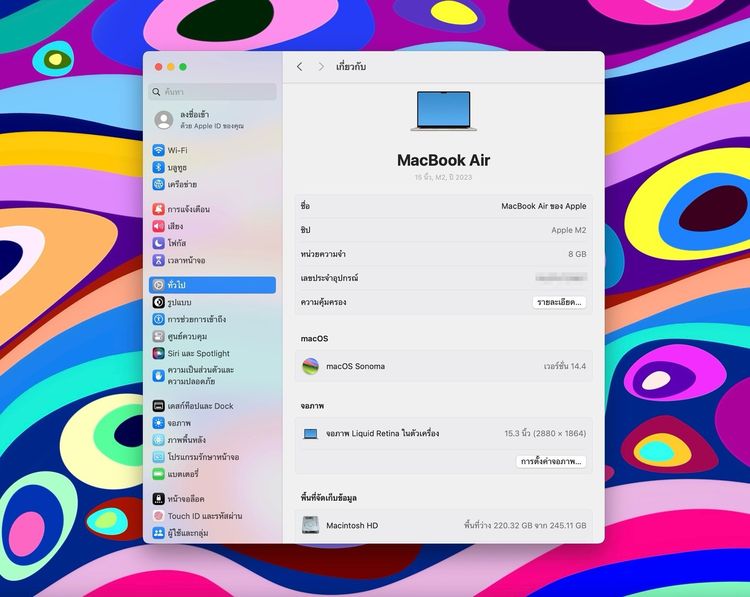Click the built-in Liquid Retina display icon
The width and height of the screenshot is (750, 597).
[310, 434]
